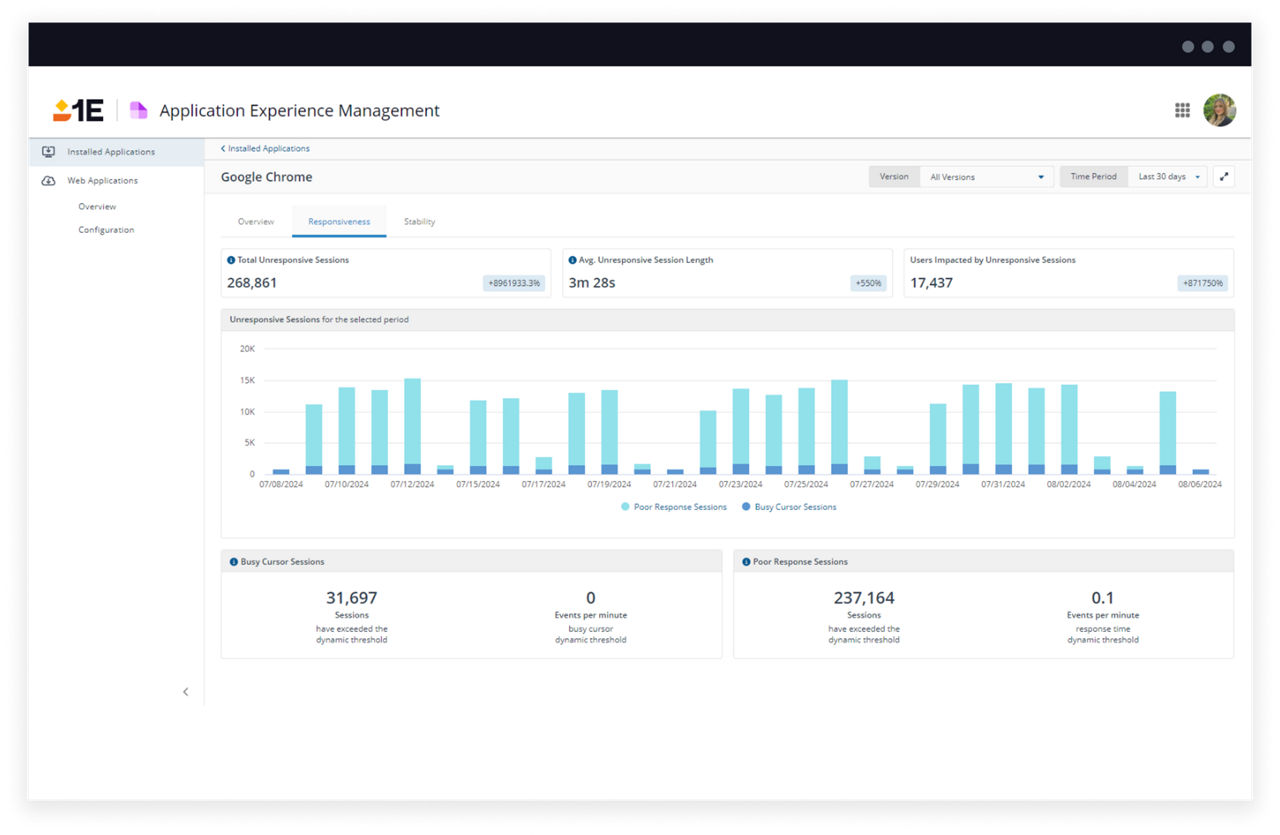The image size is (1280, 835).
Task: Open the All Versions dropdown
Action: [987, 177]
